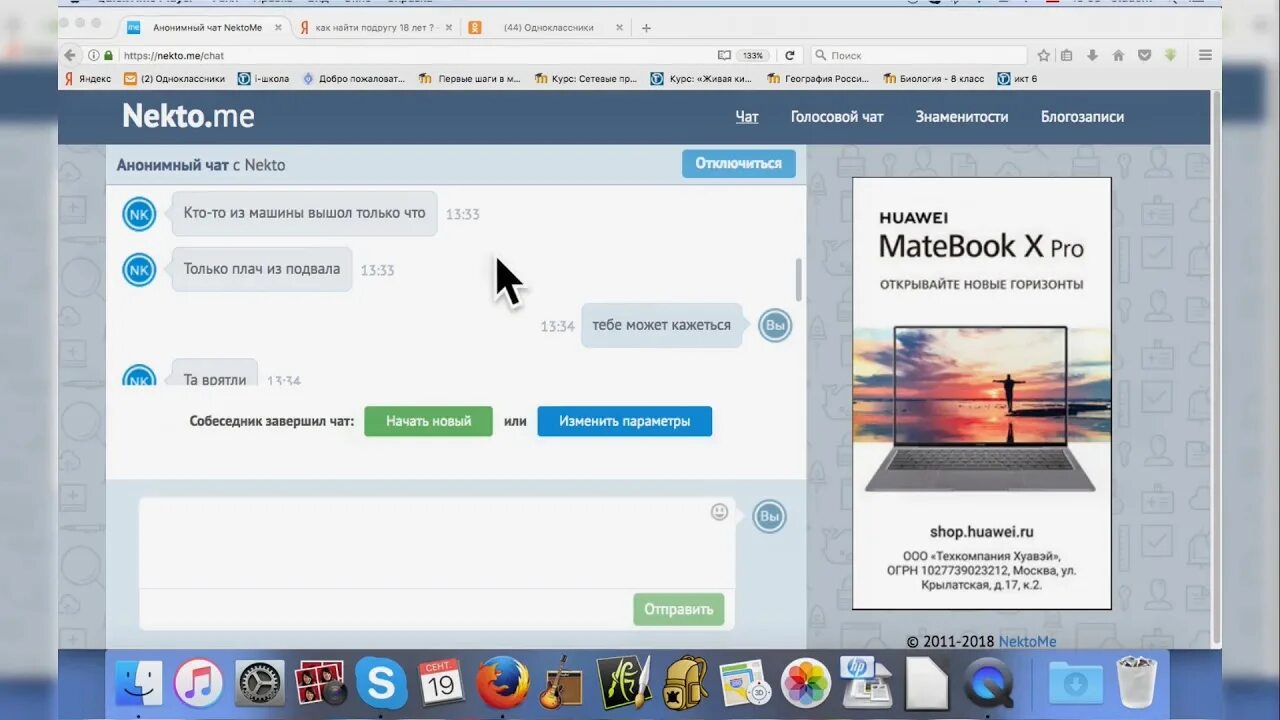This screenshot has height=720, width=1280.
Task: Reset the 133% zoom level indicator
Action: click(x=753, y=55)
